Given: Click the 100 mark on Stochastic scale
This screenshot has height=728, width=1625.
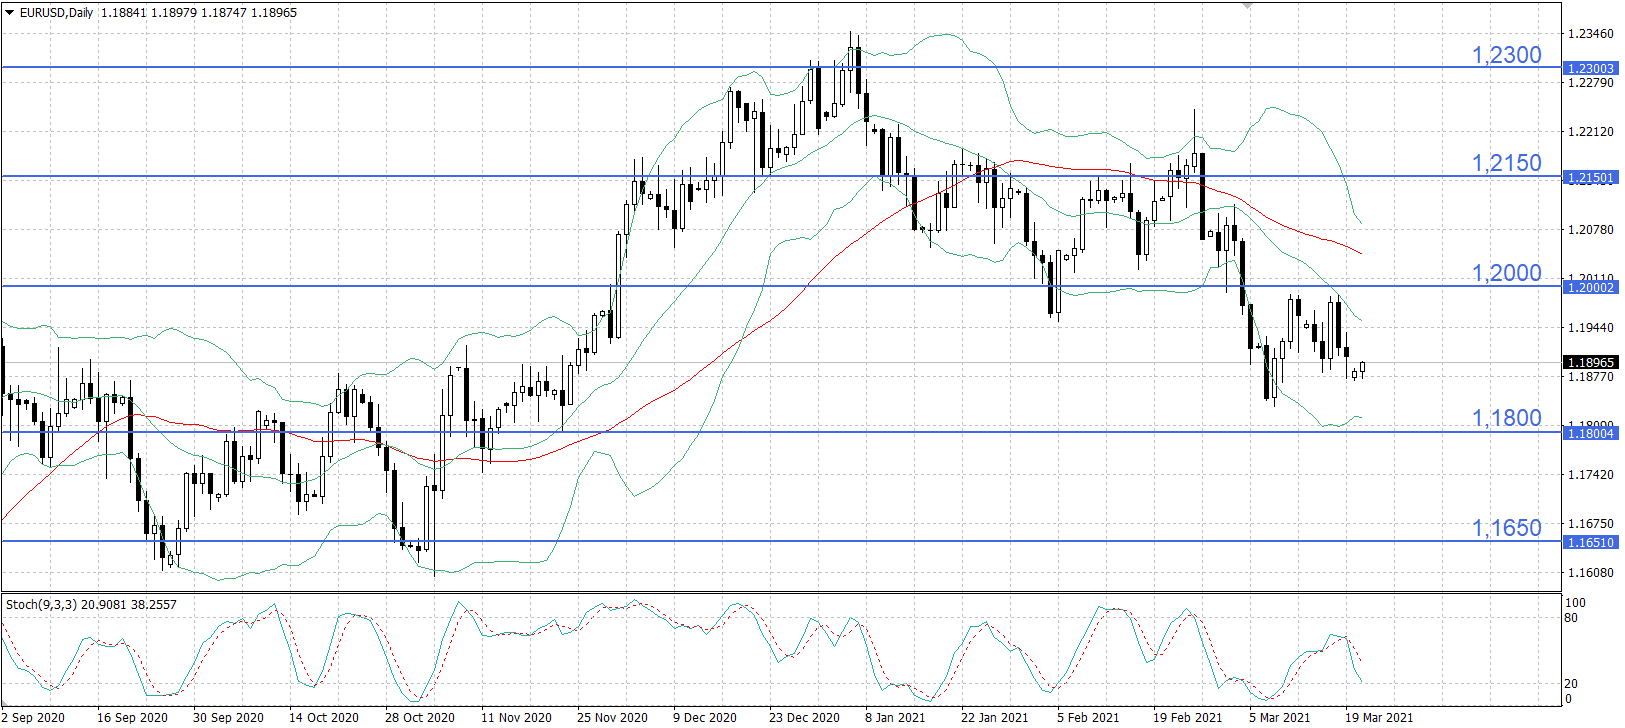Looking at the screenshot, I should [x=1575, y=603].
